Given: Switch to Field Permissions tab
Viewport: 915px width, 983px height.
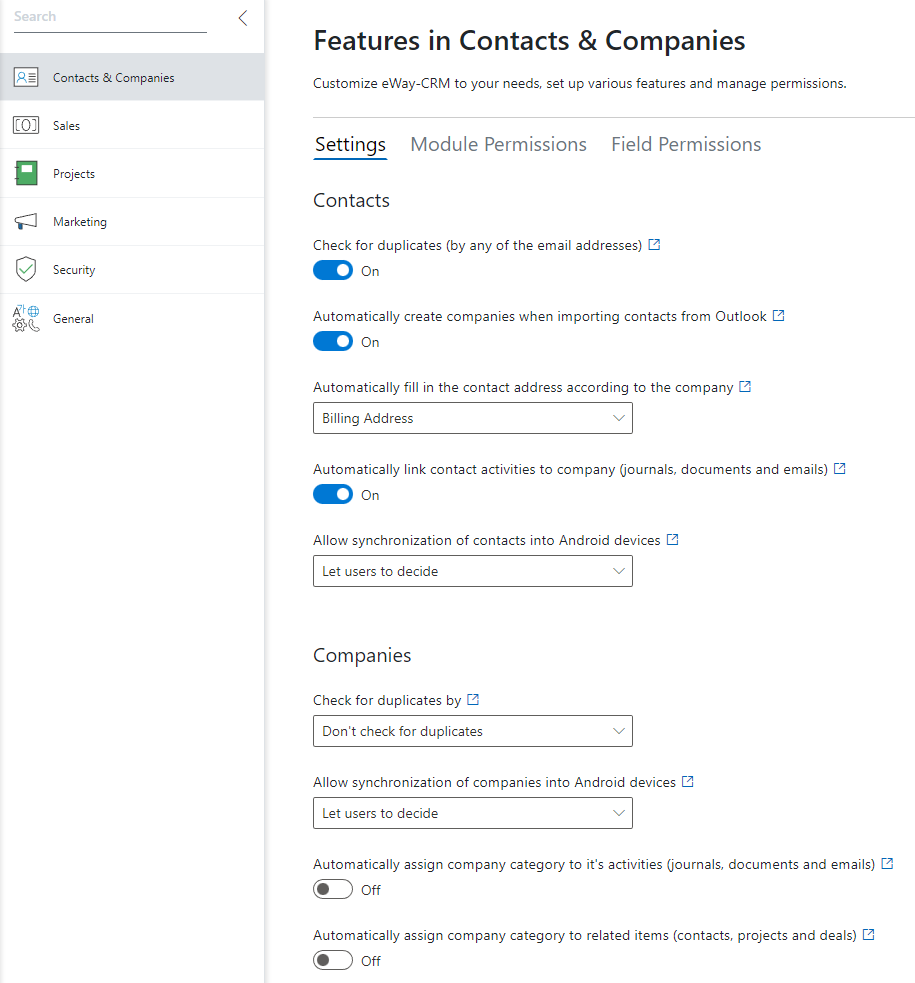Looking at the screenshot, I should click(x=686, y=145).
